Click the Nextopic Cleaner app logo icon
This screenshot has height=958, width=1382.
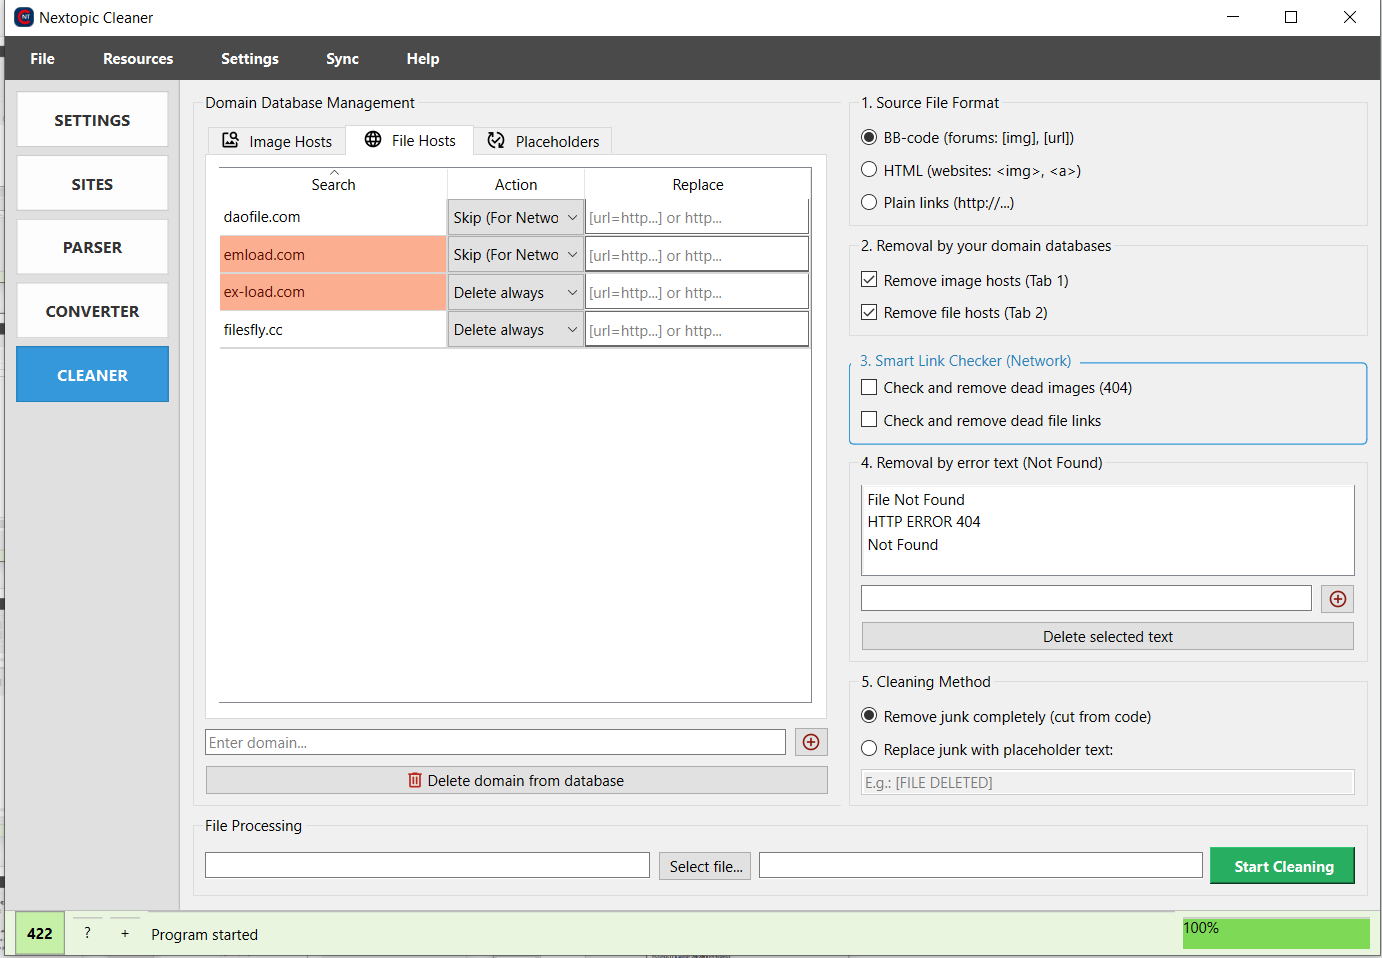(x=24, y=17)
